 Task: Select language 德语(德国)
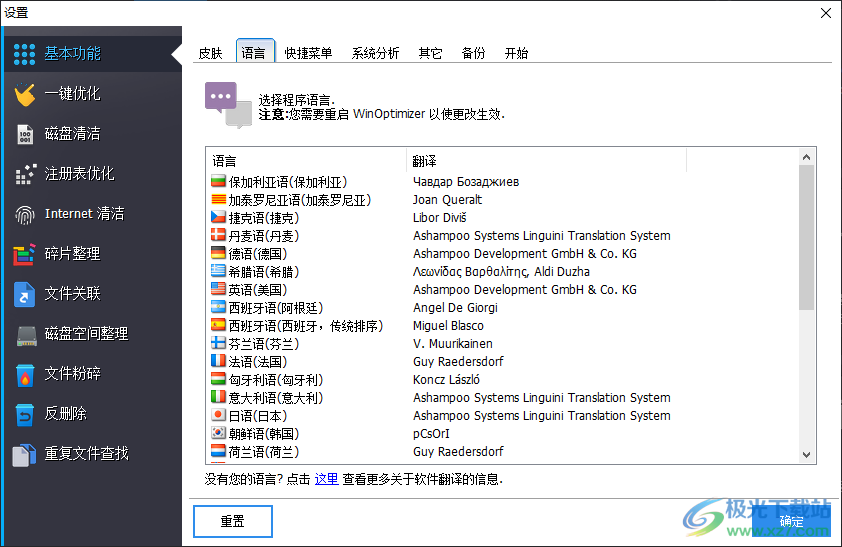258,254
